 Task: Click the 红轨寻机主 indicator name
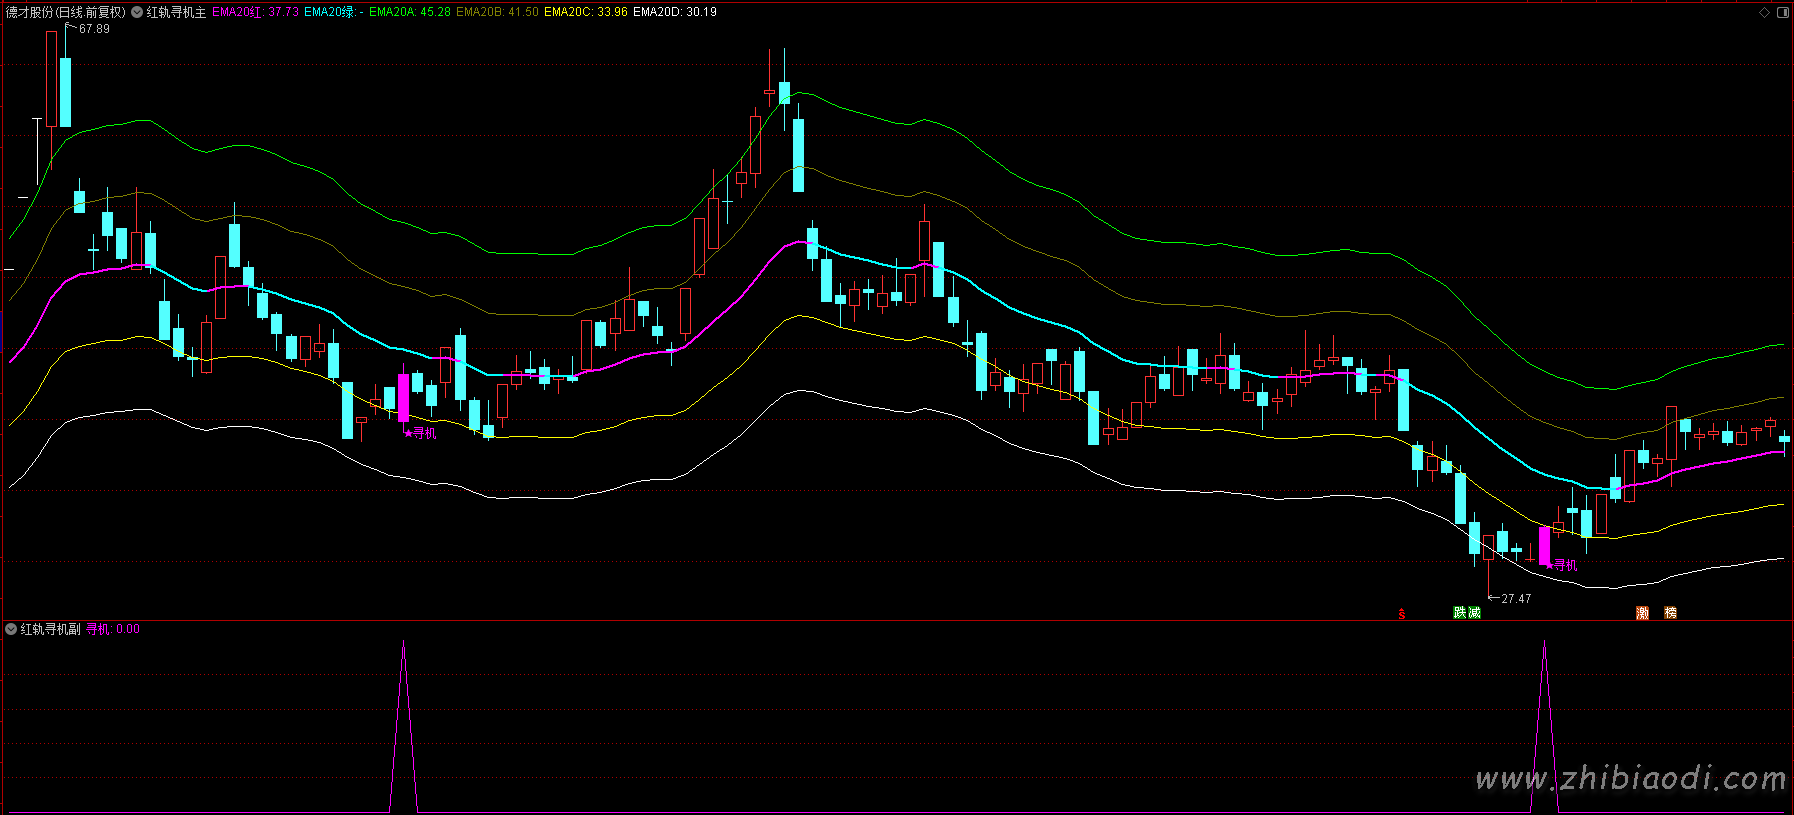point(176,12)
